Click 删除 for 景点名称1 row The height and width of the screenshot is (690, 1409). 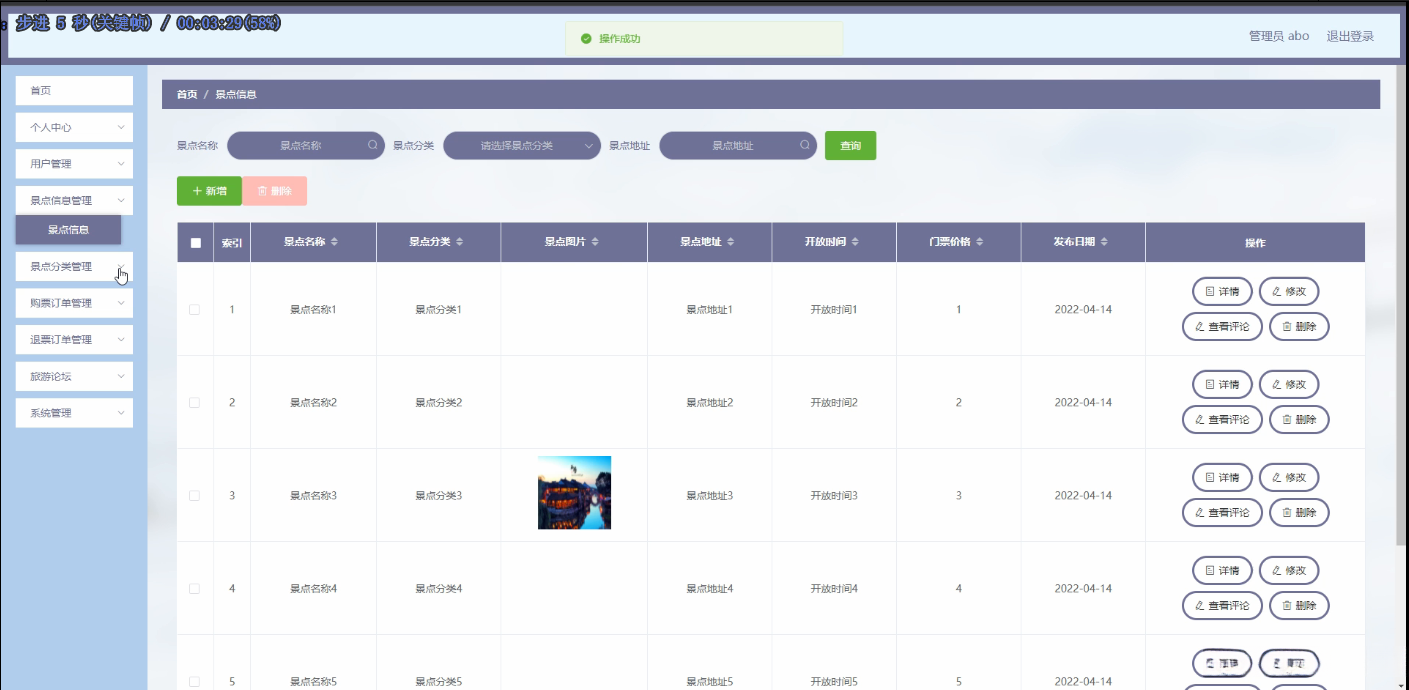click(1299, 326)
